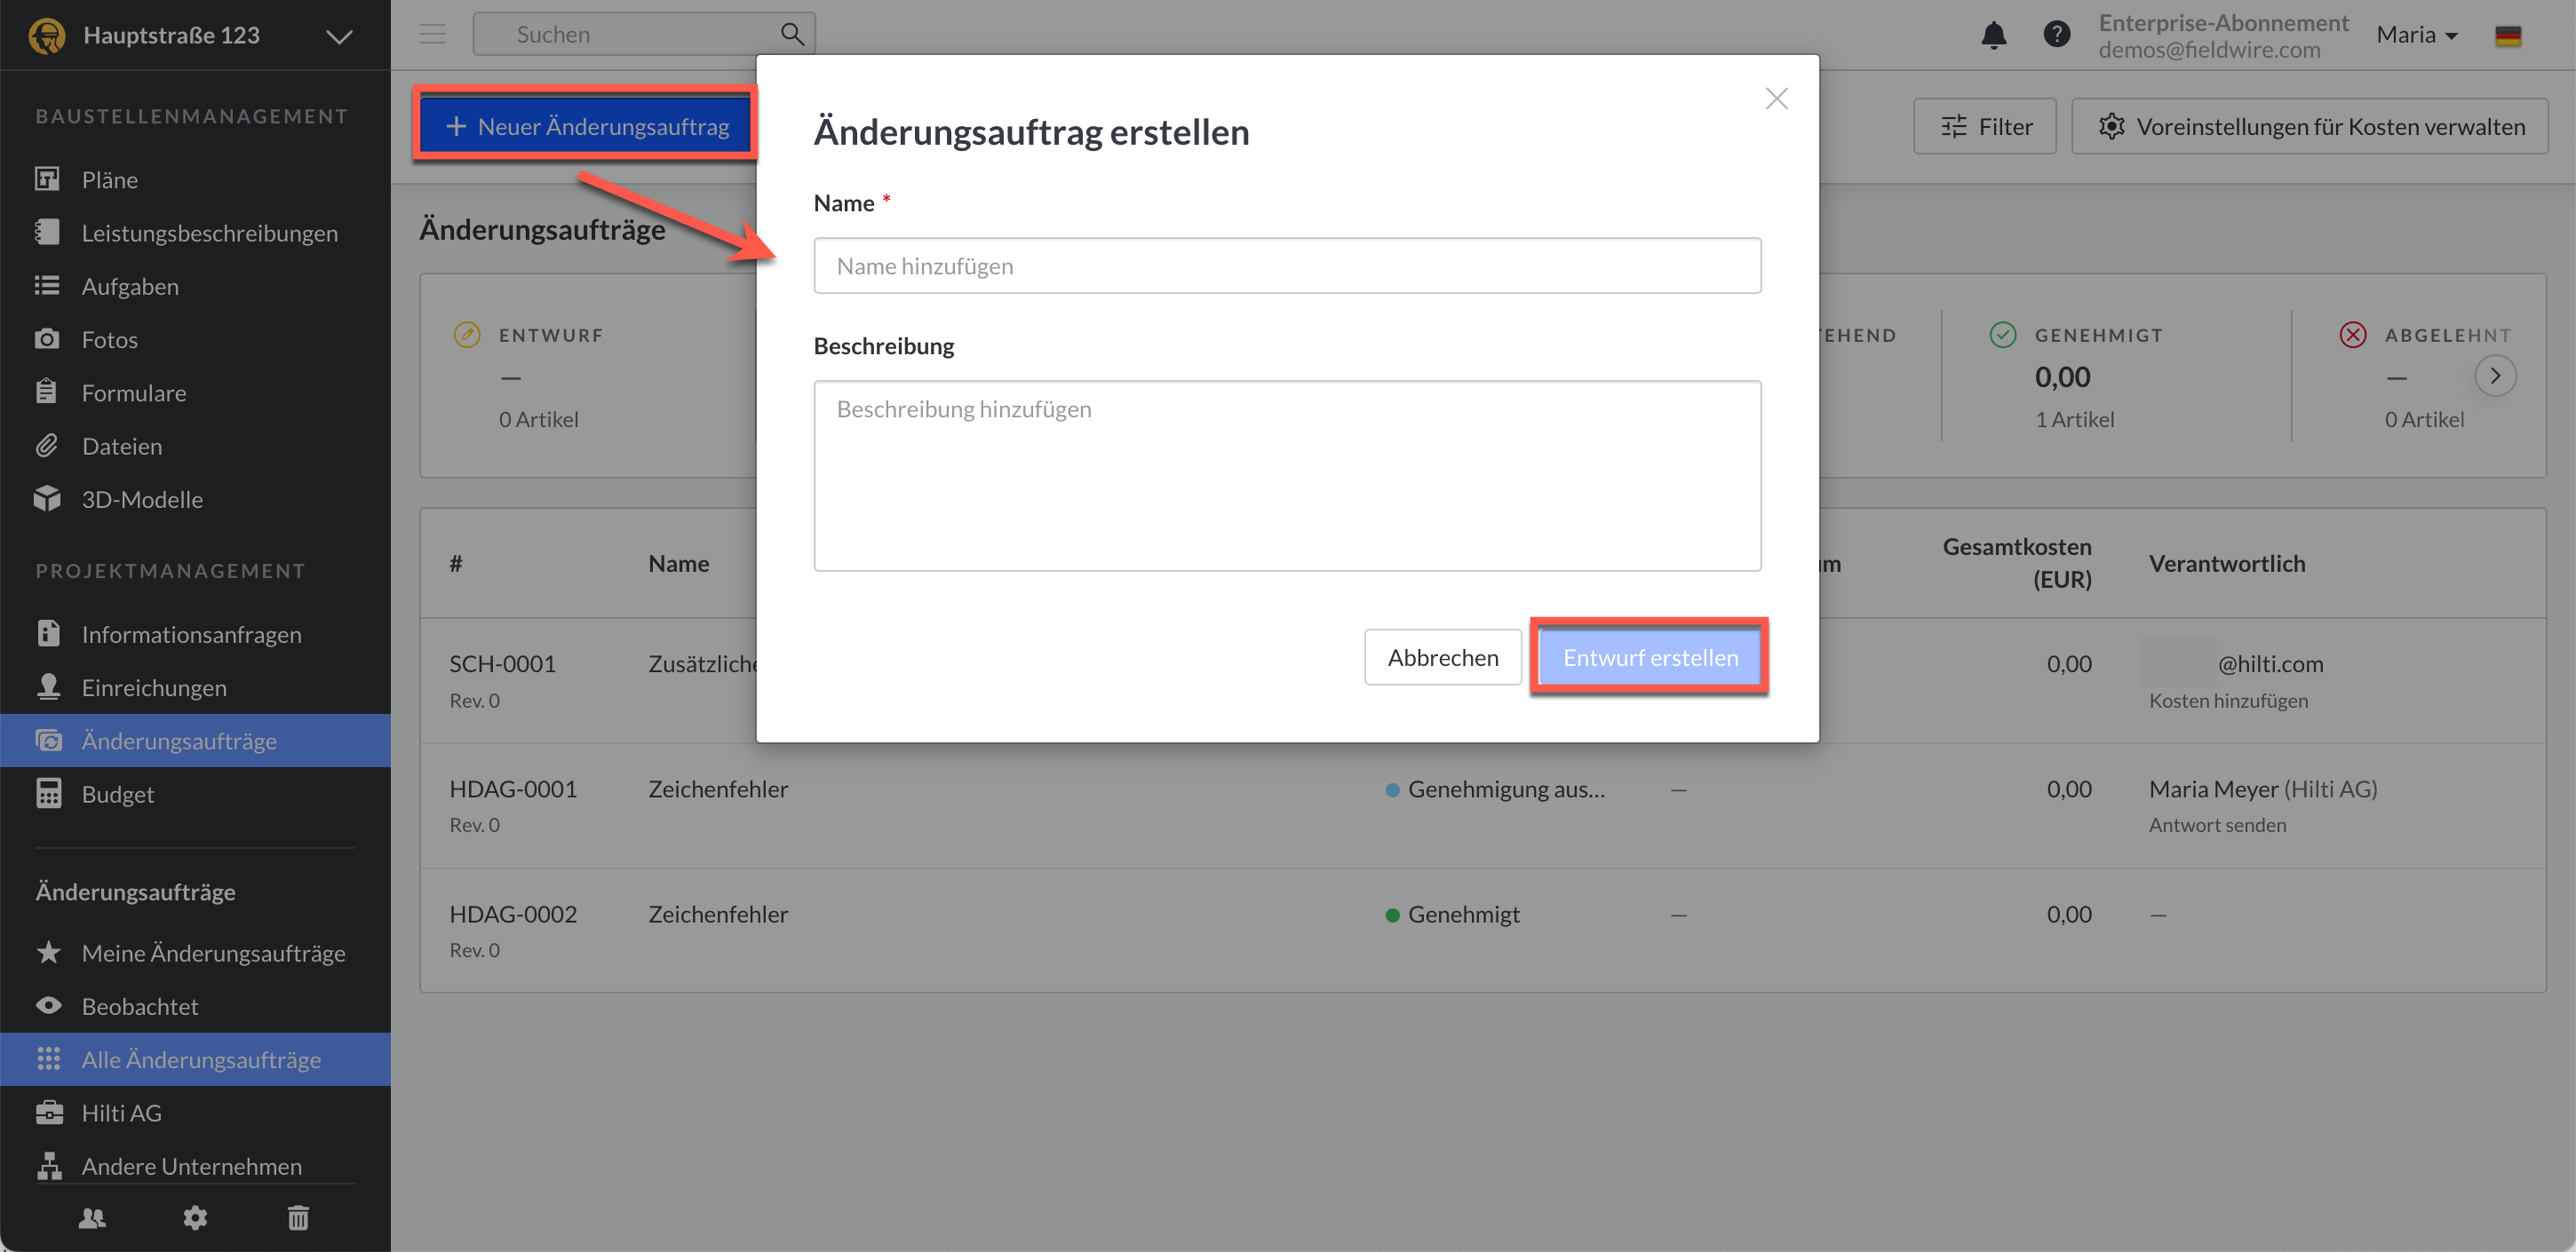Click the Entwurf erstellen button
The height and width of the screenshot is (1252, 2576).
pos(1650,657)
